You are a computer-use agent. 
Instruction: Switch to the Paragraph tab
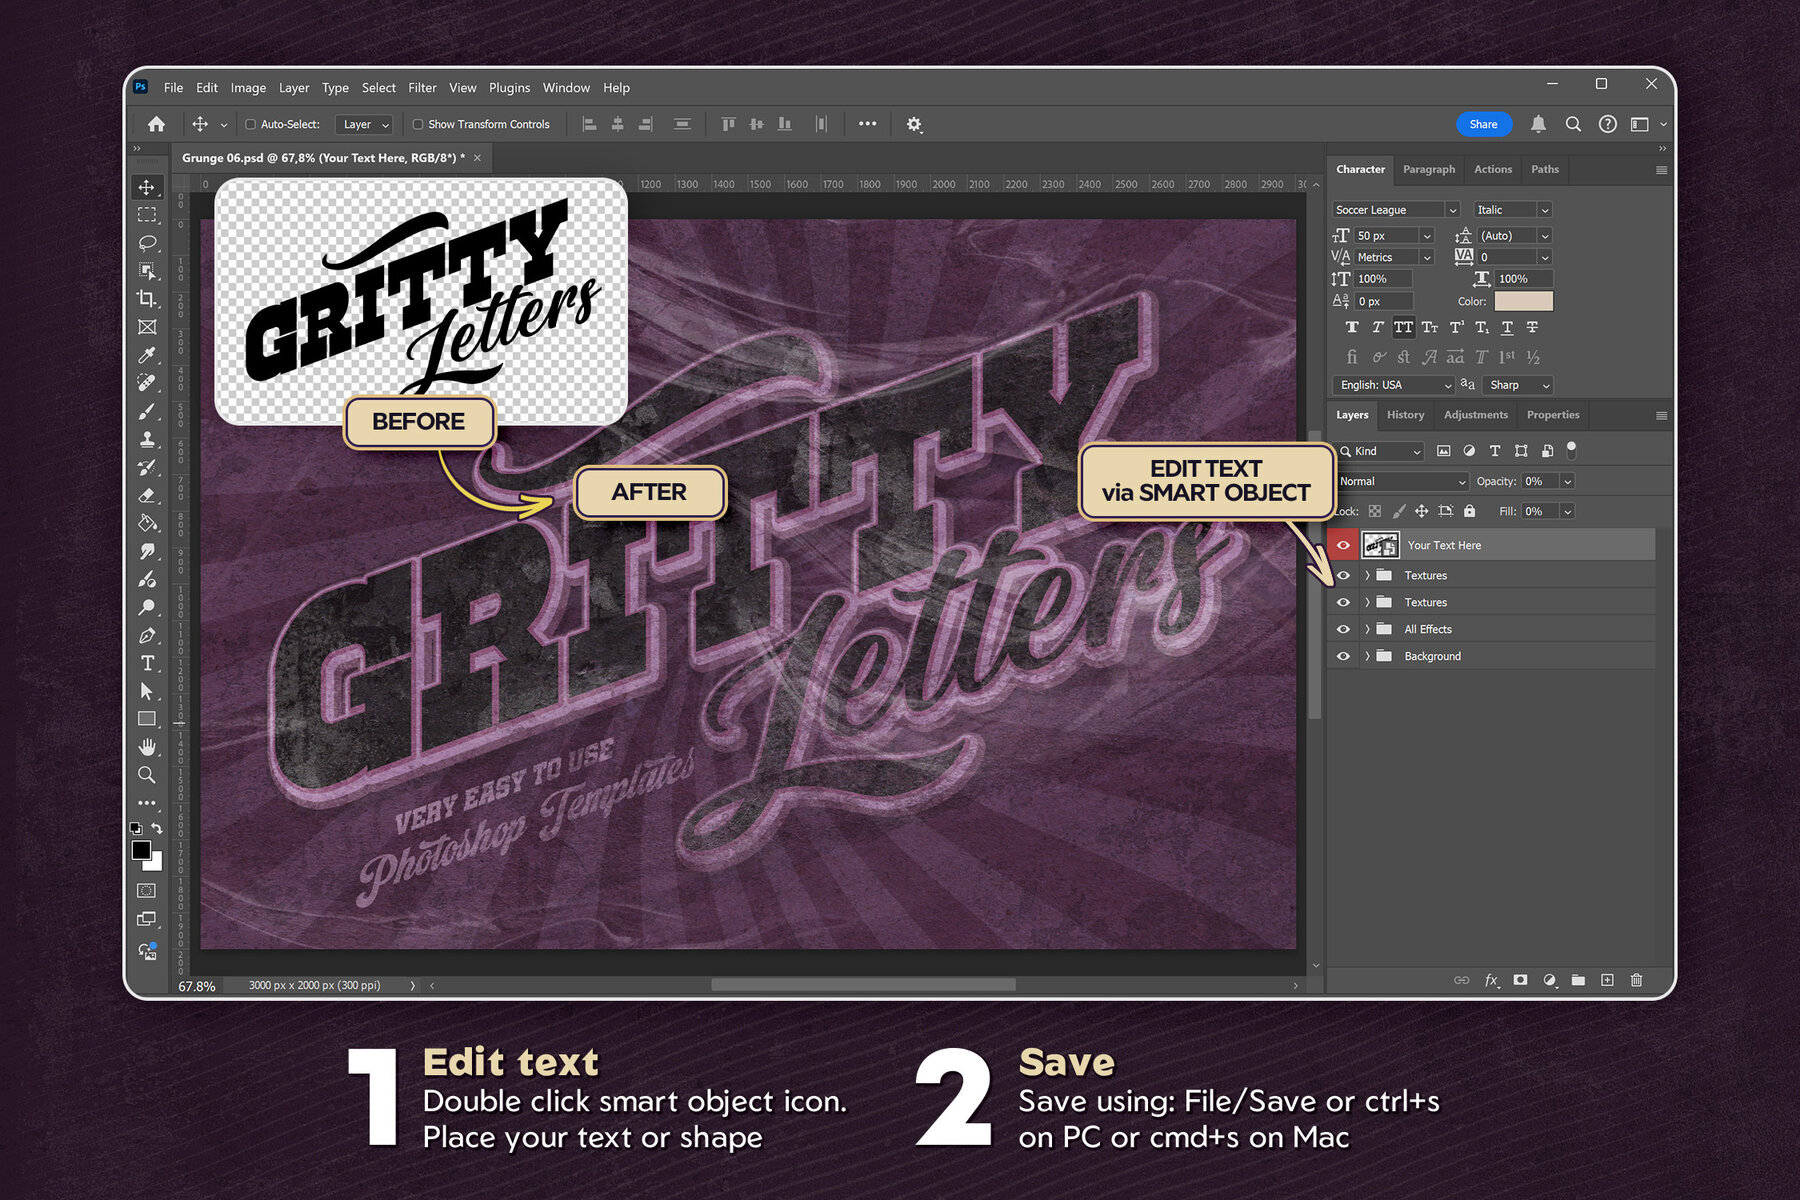coord(1428,169)
